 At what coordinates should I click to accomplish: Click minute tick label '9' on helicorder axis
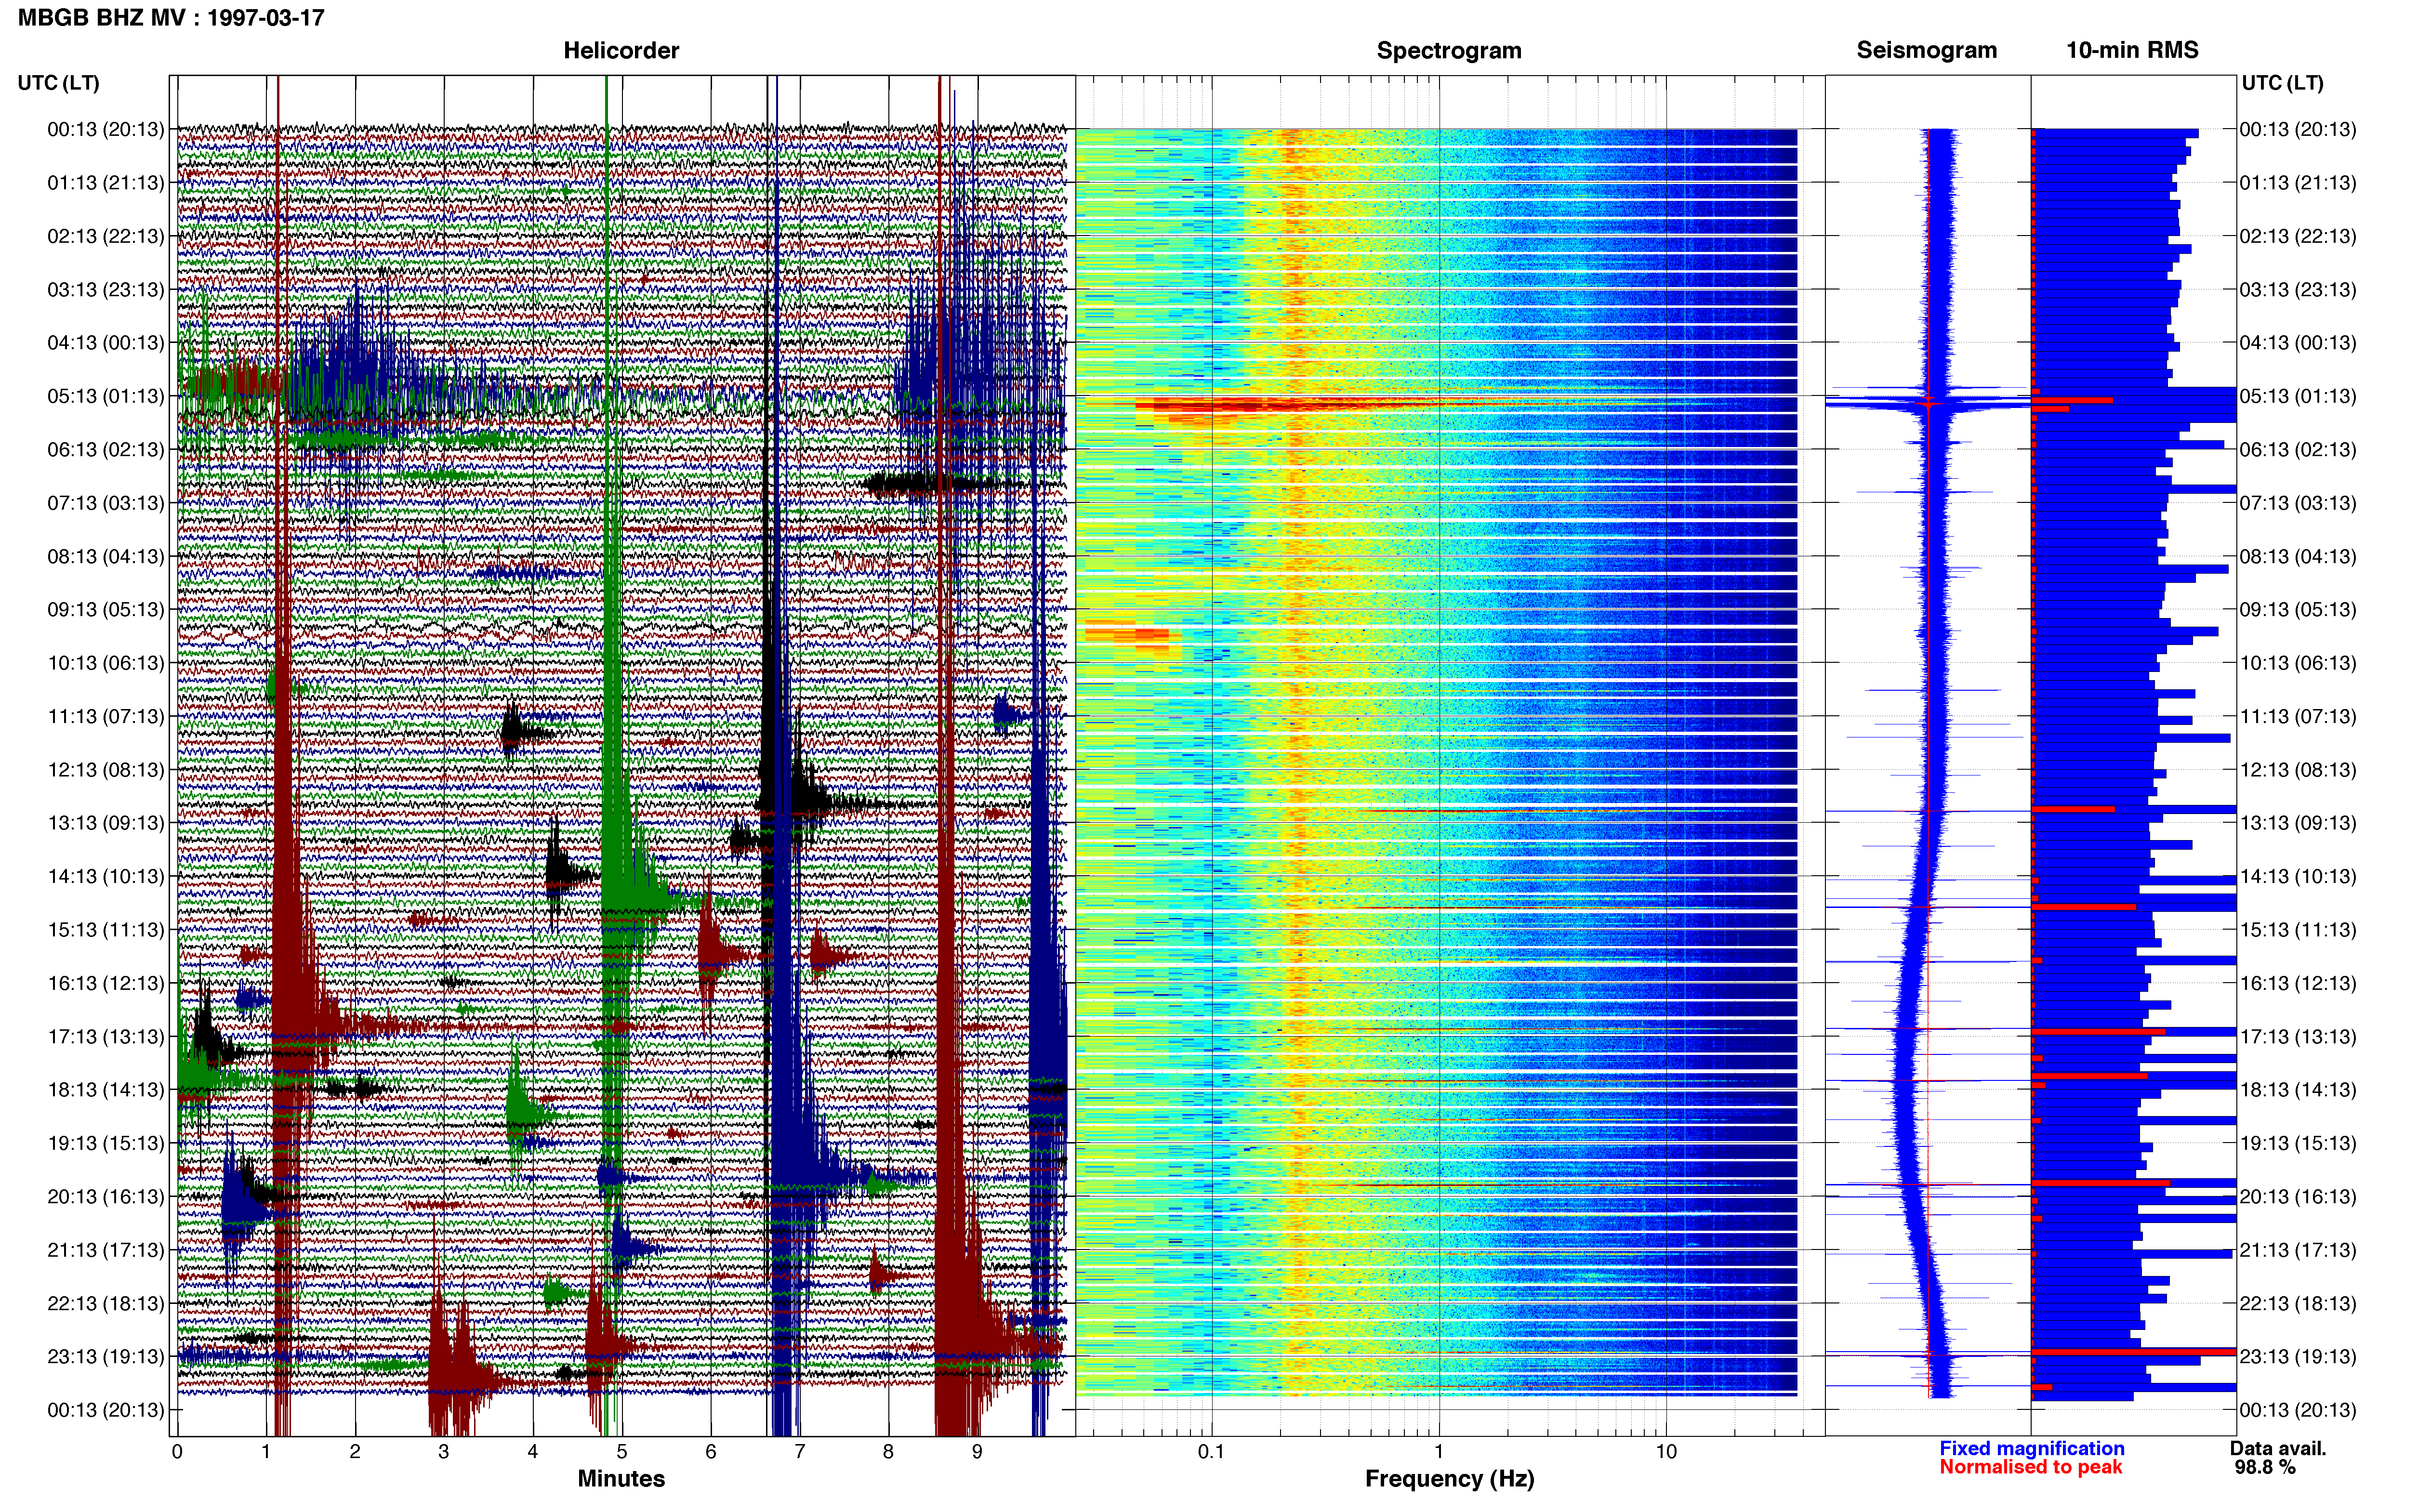977,1451
